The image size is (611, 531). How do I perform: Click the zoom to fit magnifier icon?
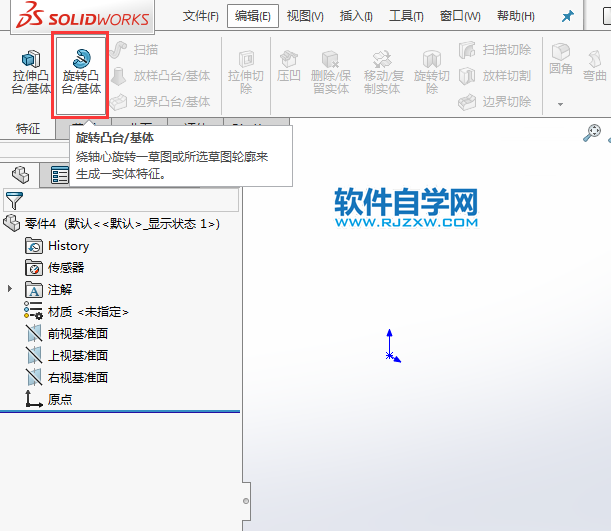coord(592,133)
